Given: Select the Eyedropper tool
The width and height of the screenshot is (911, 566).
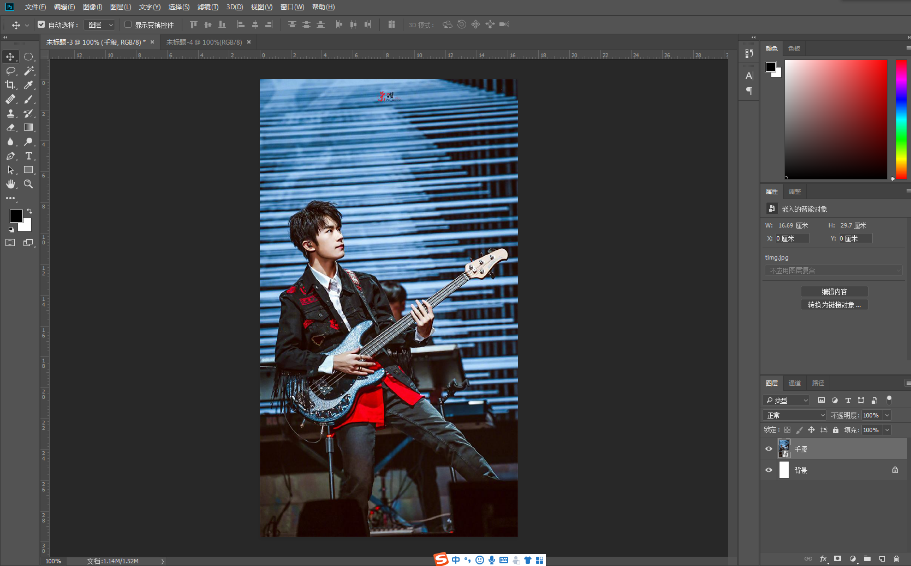Looking at the screenshot, I should click(x=28, y=85).
